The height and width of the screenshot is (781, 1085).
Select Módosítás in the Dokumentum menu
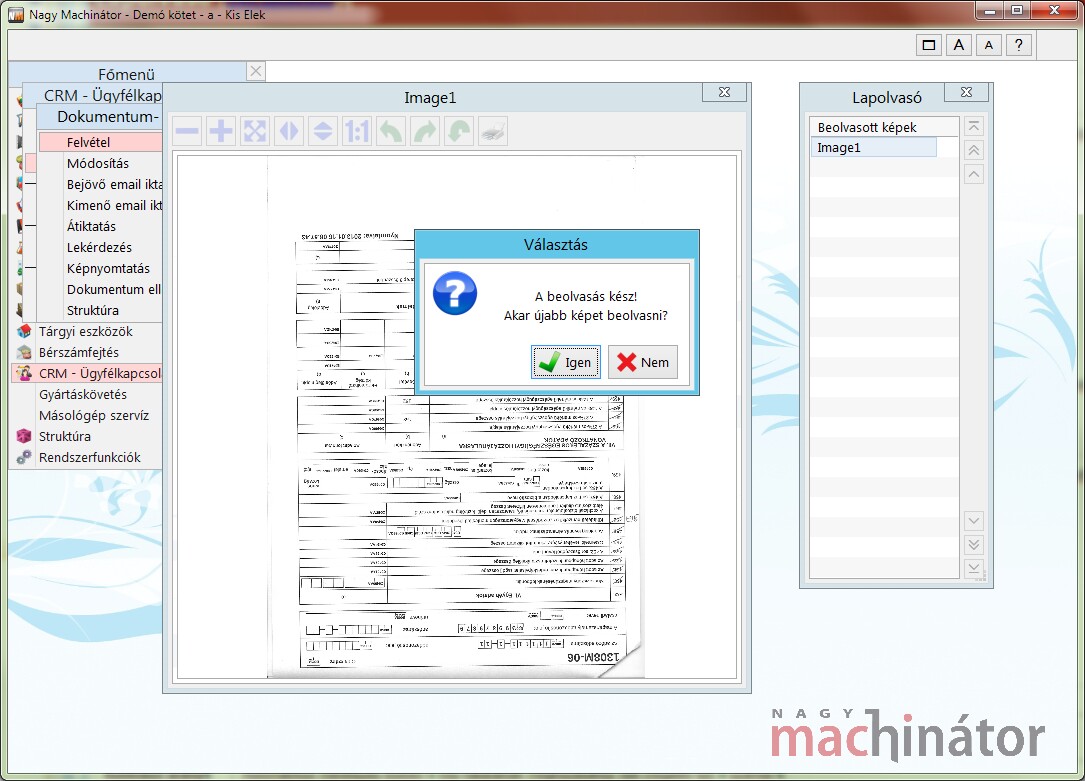coord(98,163)
